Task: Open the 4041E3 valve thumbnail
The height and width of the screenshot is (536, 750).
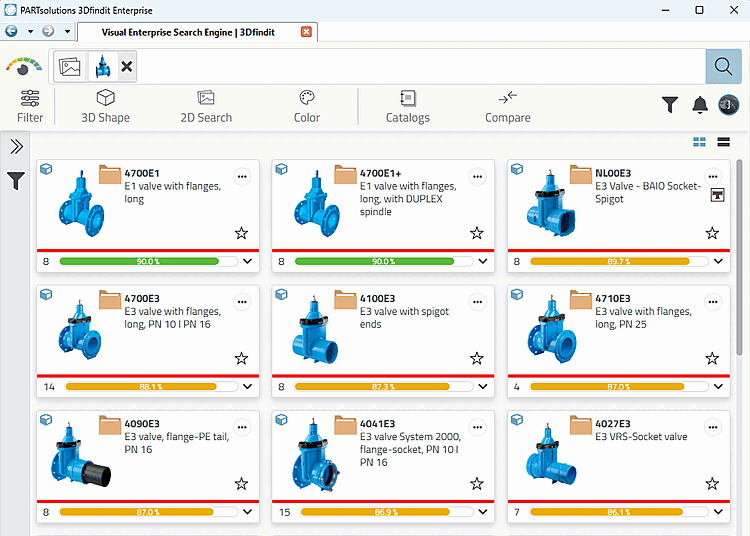Action: 315,455
